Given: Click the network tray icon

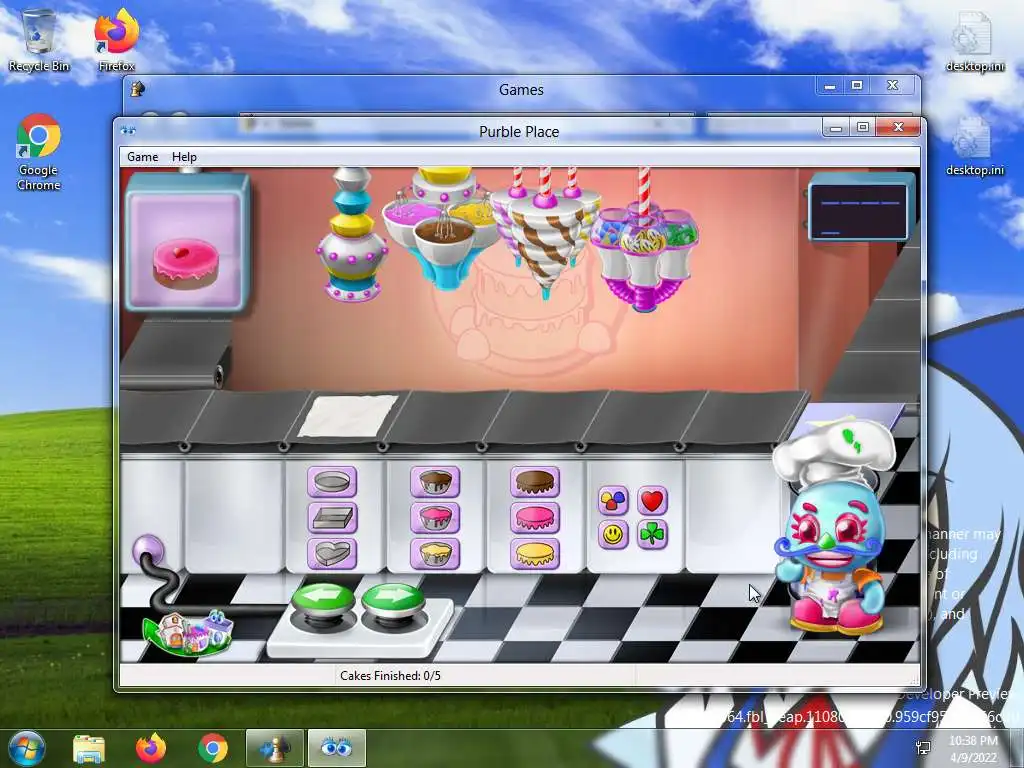Looking at the screenshot, I should (x=923, y=748).
